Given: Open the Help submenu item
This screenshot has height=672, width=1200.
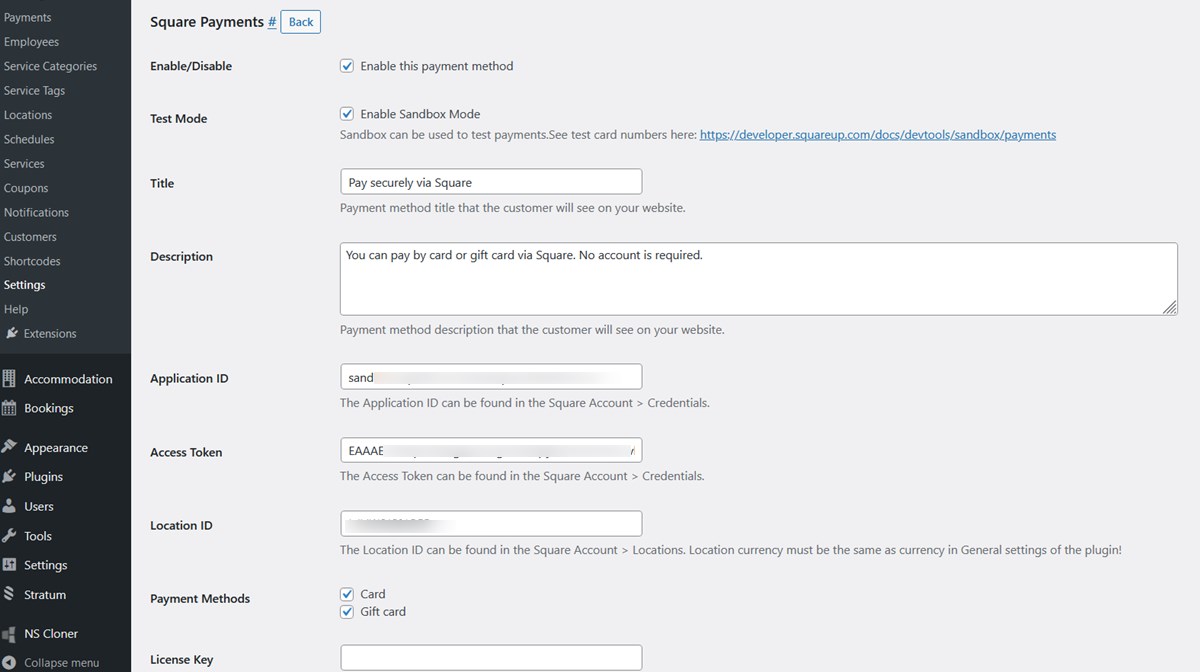Looking at the screenshot, I should [x=16, y=309].
